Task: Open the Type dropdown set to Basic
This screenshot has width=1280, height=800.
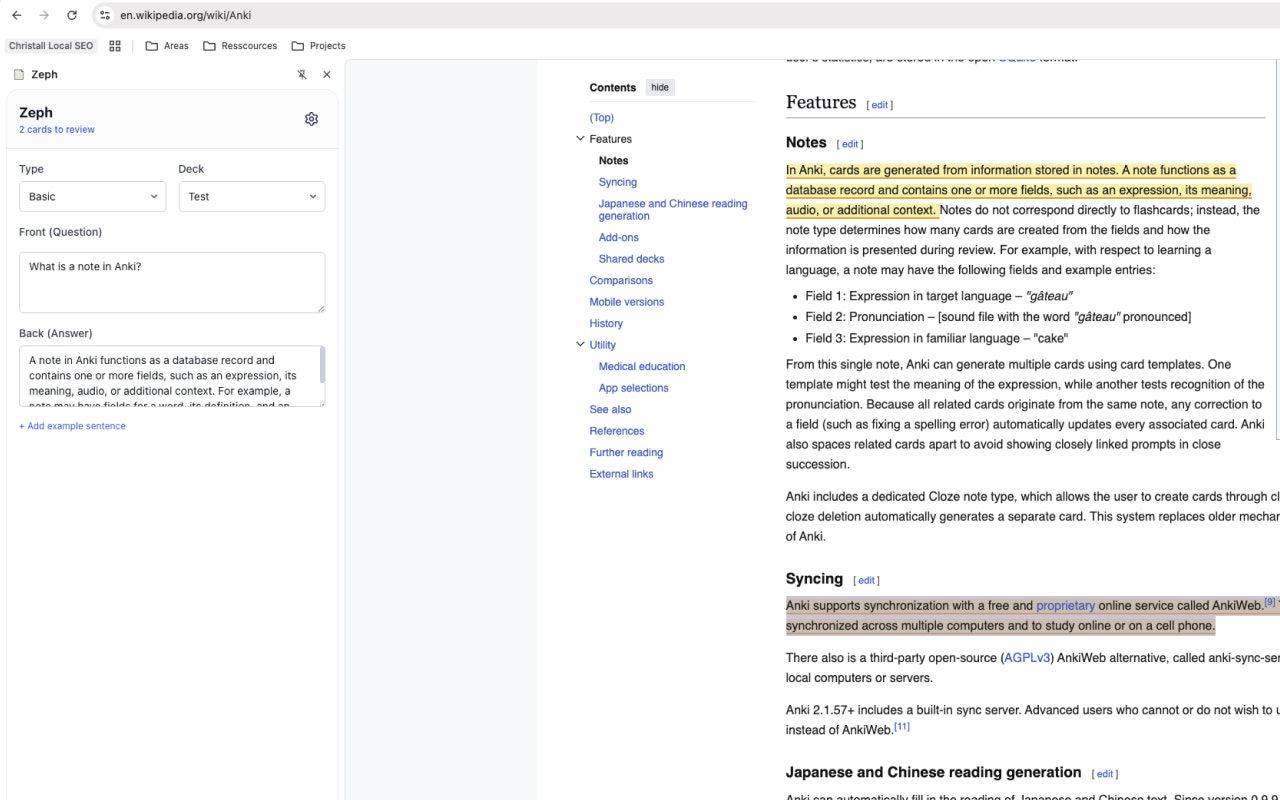Action: 92,197
